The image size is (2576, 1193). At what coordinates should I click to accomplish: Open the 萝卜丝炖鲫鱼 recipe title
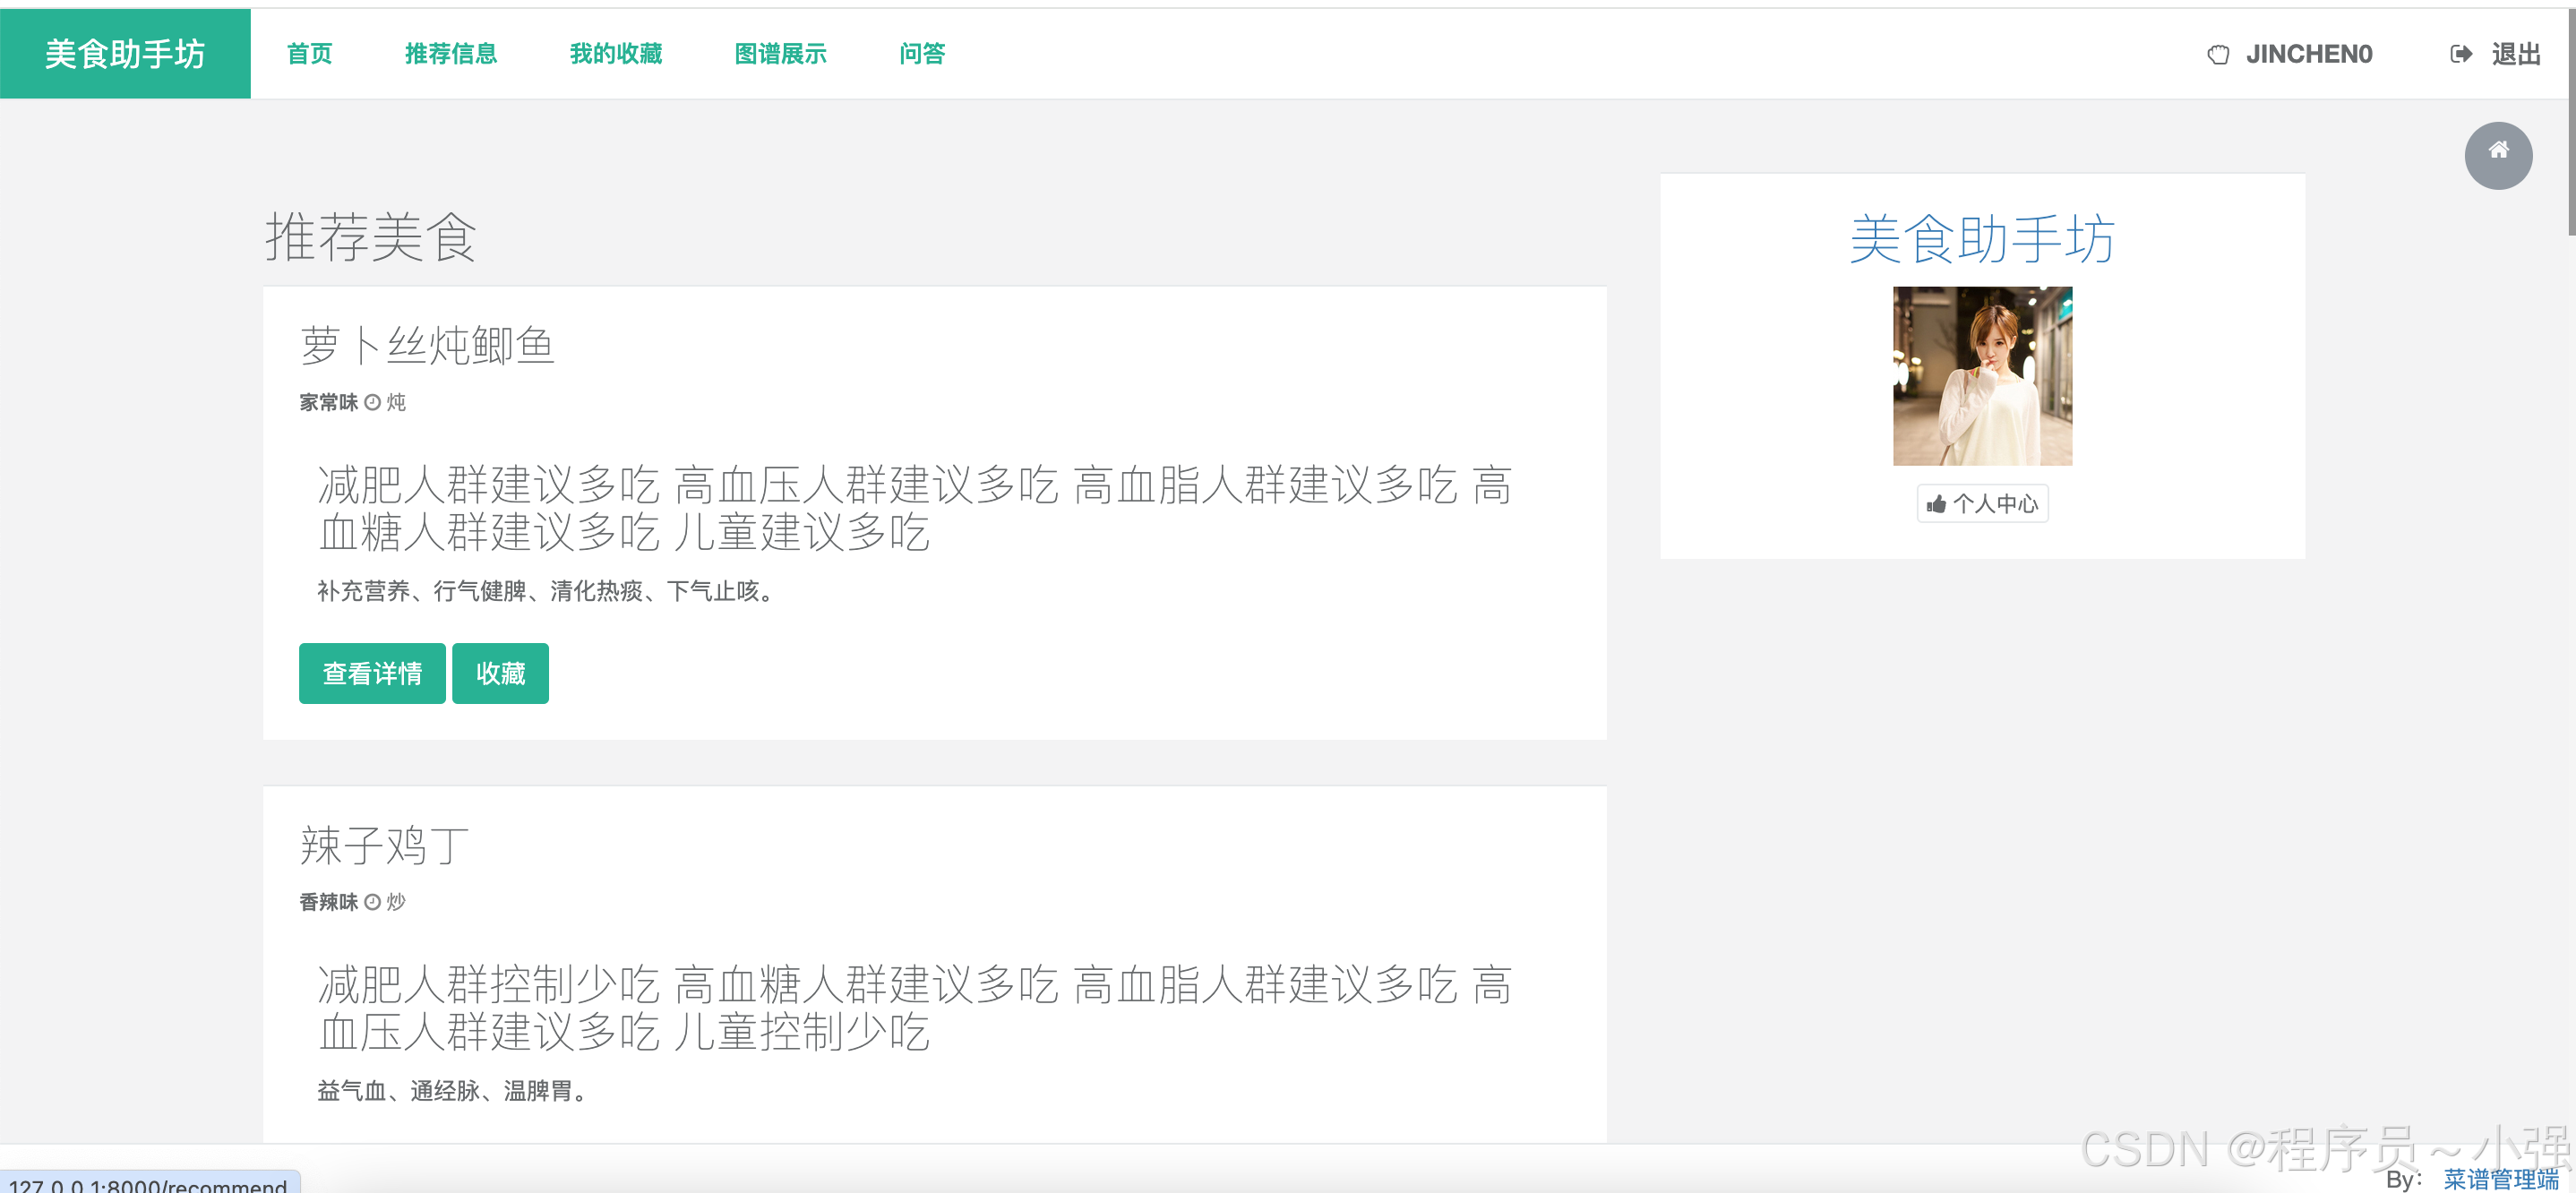coord(427,346)
